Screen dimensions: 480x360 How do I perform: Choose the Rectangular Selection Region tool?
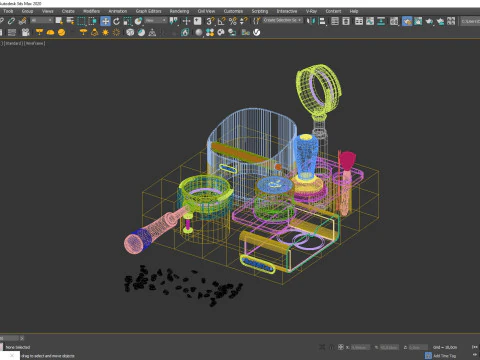coord(81,21)
